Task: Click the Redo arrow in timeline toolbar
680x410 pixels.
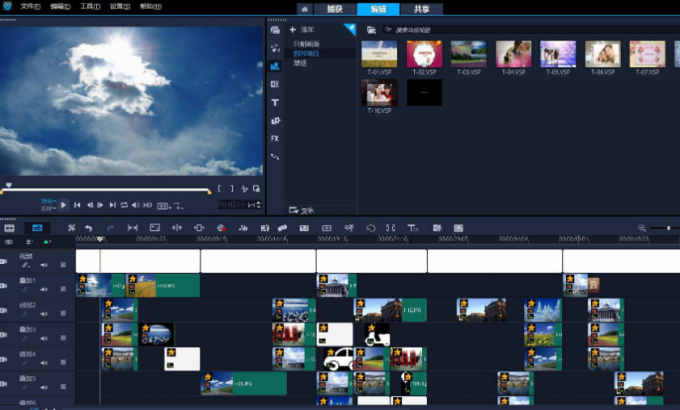Action: coord(110,228)
